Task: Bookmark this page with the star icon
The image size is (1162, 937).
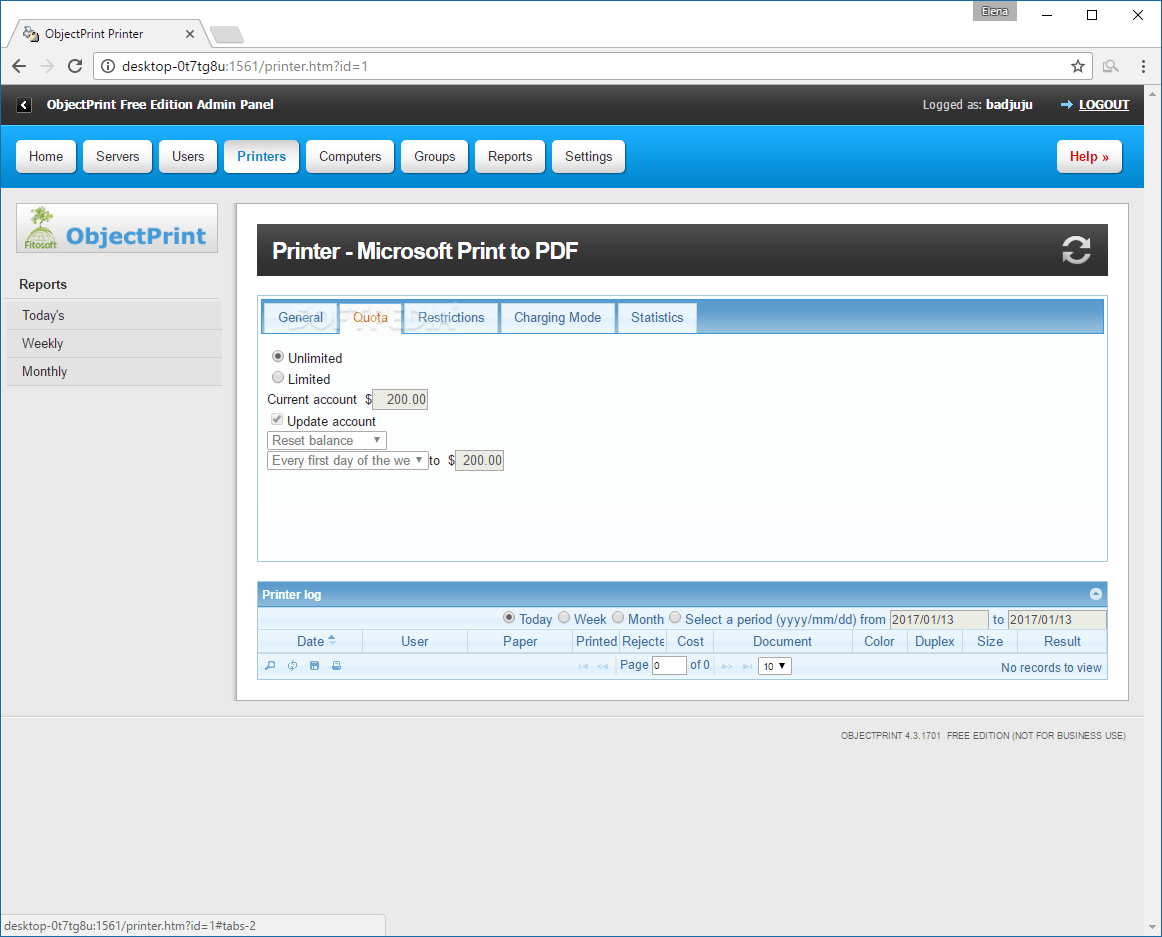Action: tap(1078, 66)
